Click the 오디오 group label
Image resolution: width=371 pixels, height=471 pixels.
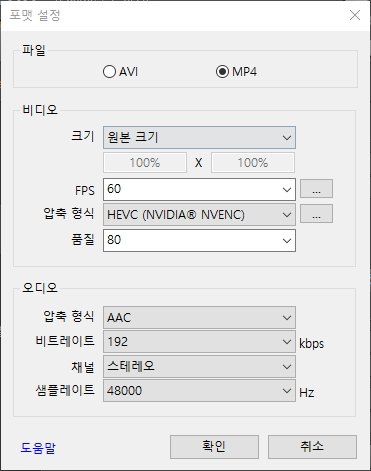click(40, 288)
